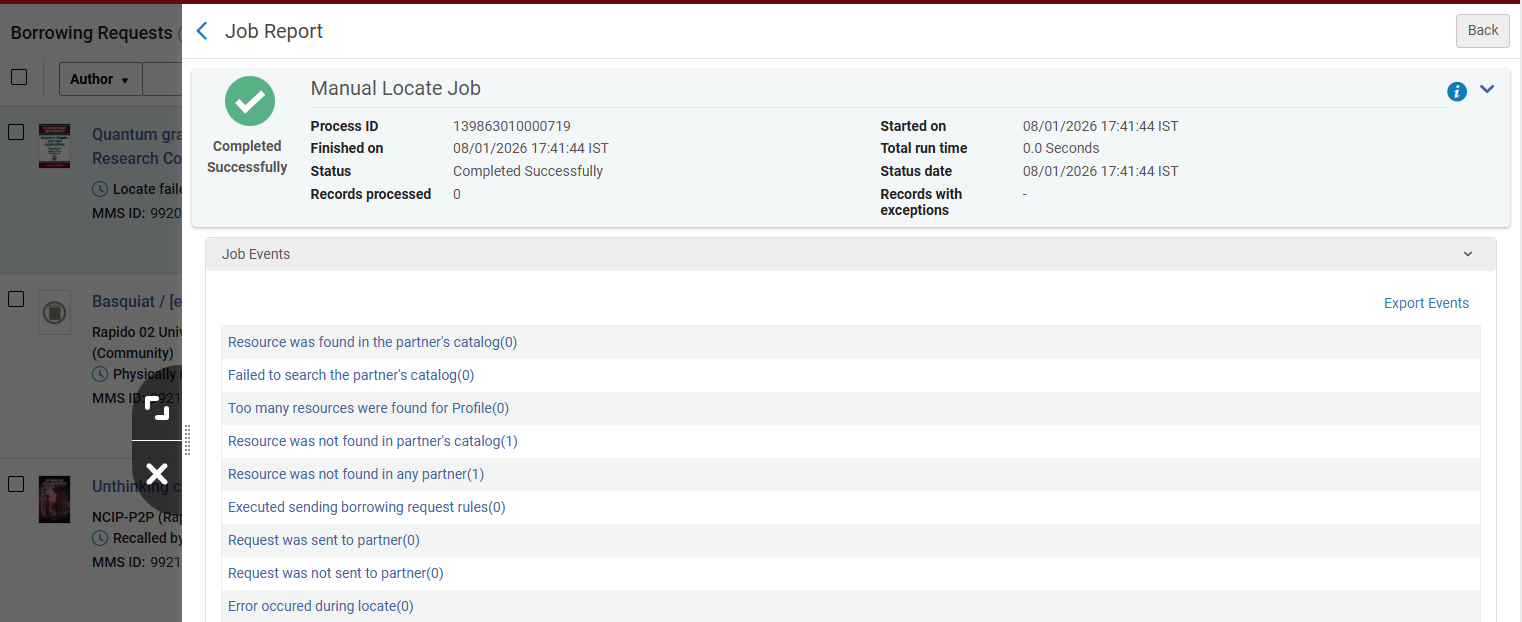The height and width of the screenshot is (622, 1522).
Task: Collapse the Job Events section
Action: [1468, 254]
